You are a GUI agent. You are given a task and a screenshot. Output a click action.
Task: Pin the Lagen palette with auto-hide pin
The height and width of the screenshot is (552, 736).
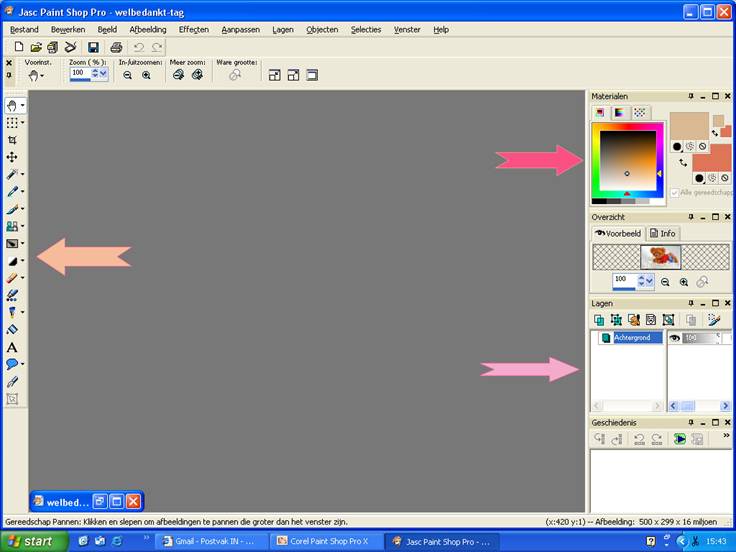691,303
